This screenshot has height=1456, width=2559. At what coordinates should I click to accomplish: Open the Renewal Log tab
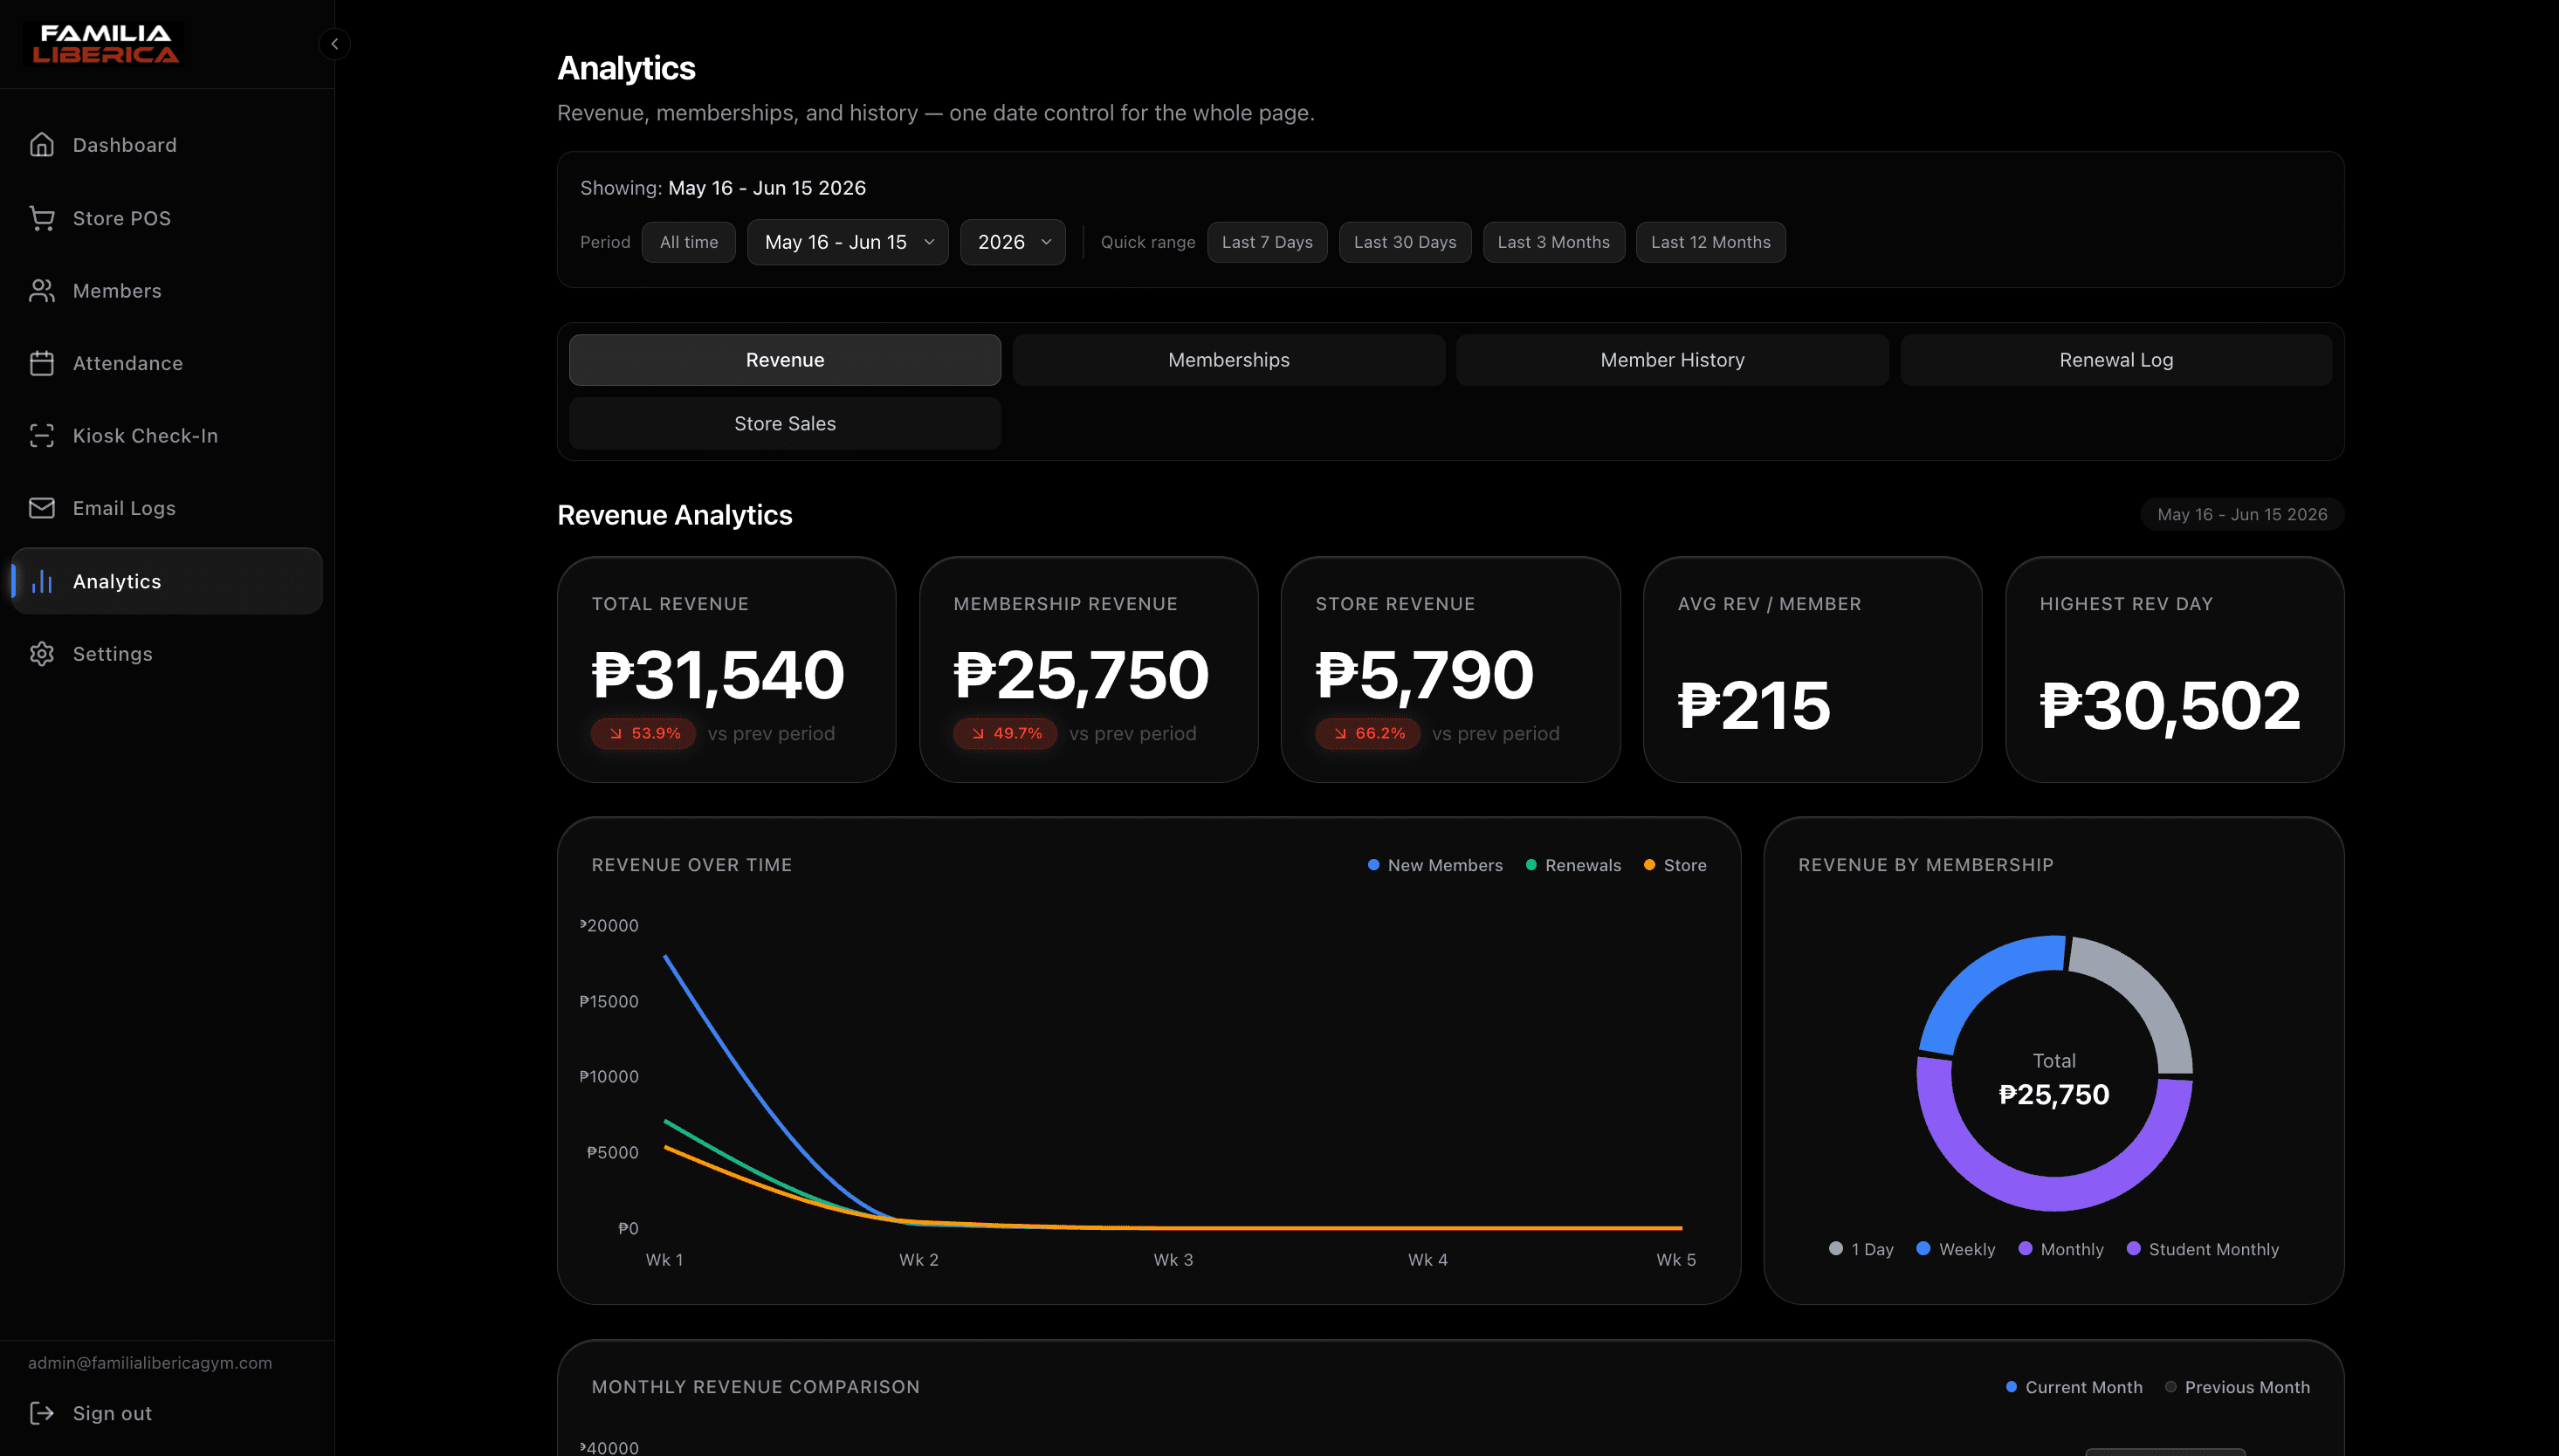2116,360
